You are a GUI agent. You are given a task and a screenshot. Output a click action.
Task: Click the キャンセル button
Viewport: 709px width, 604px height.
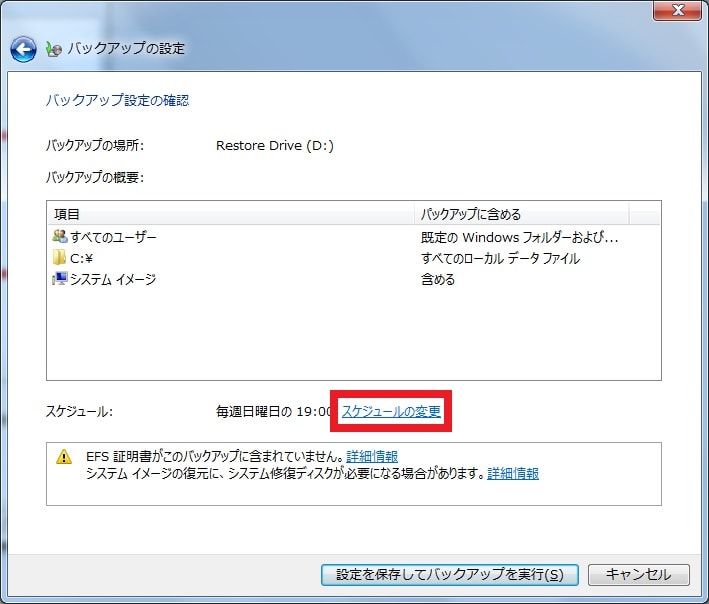point(638,575)
